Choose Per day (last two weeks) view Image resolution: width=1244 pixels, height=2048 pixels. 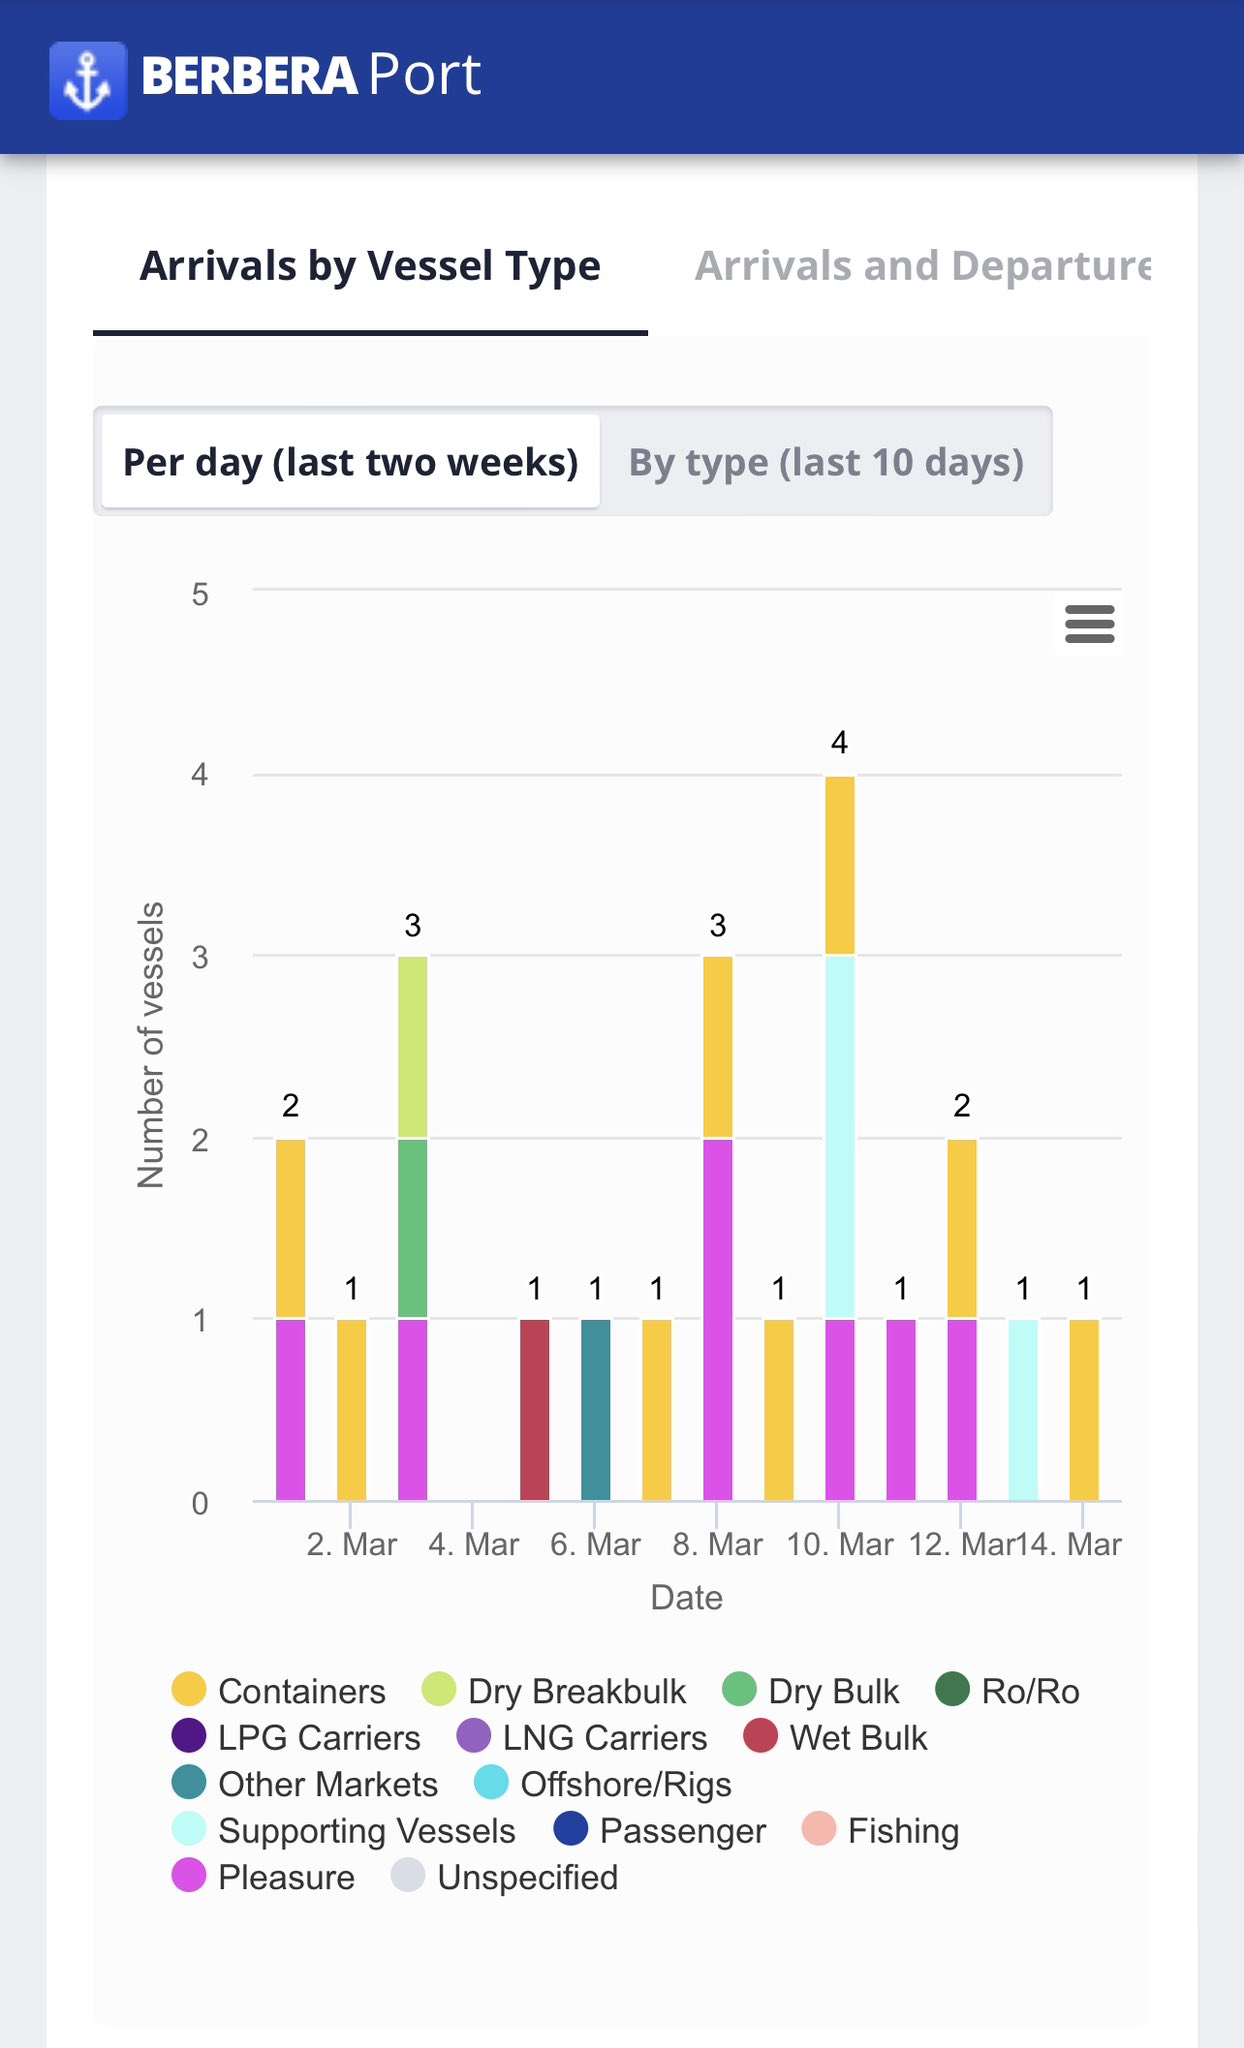350,462
